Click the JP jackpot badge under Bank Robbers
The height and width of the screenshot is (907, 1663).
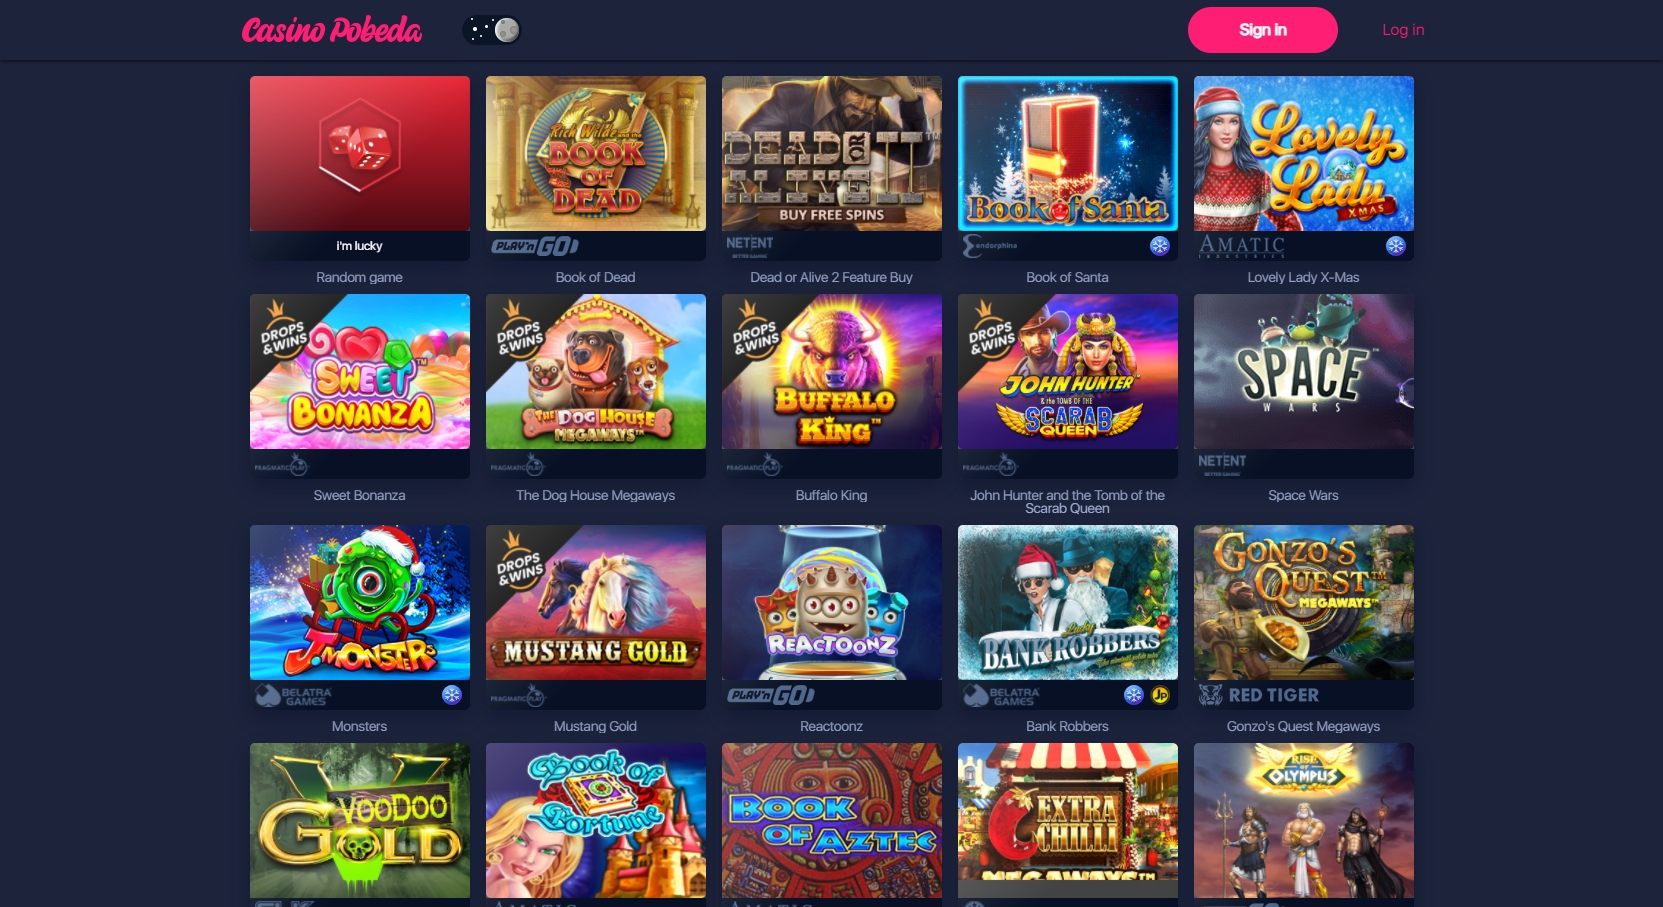pyautogui.click(x=1160, y=695)
